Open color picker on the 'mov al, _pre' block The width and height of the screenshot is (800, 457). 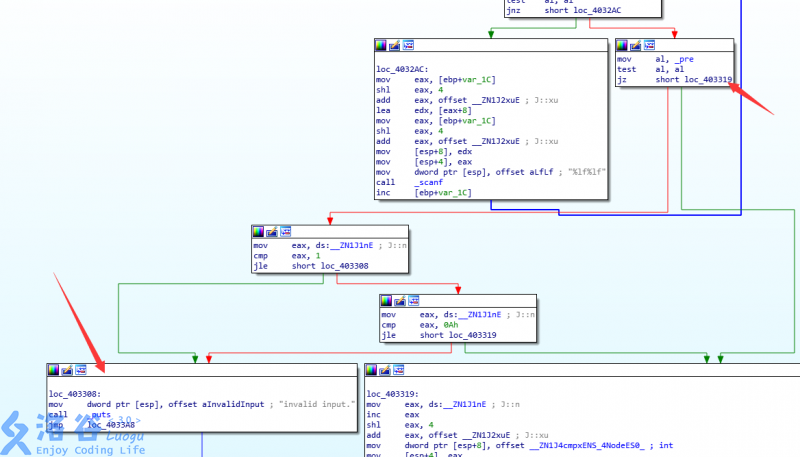622,45
